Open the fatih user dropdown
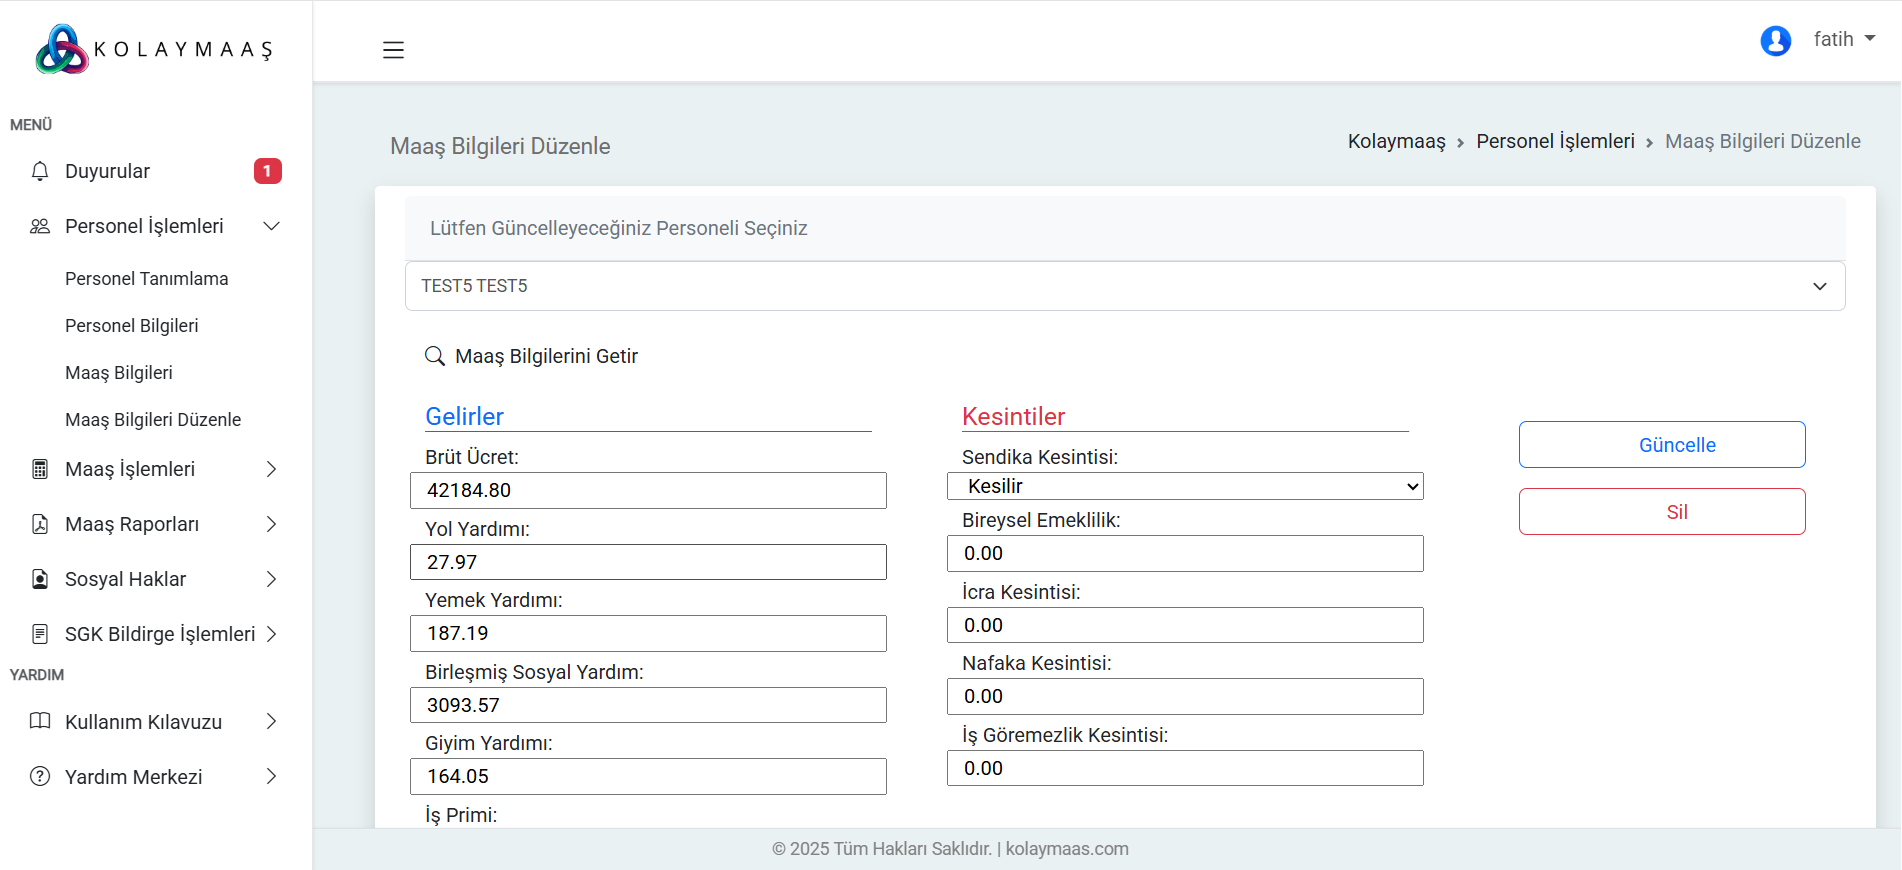Image resolution: width=1902 pixels, height=870 pixels. (x=1843, y=39)
